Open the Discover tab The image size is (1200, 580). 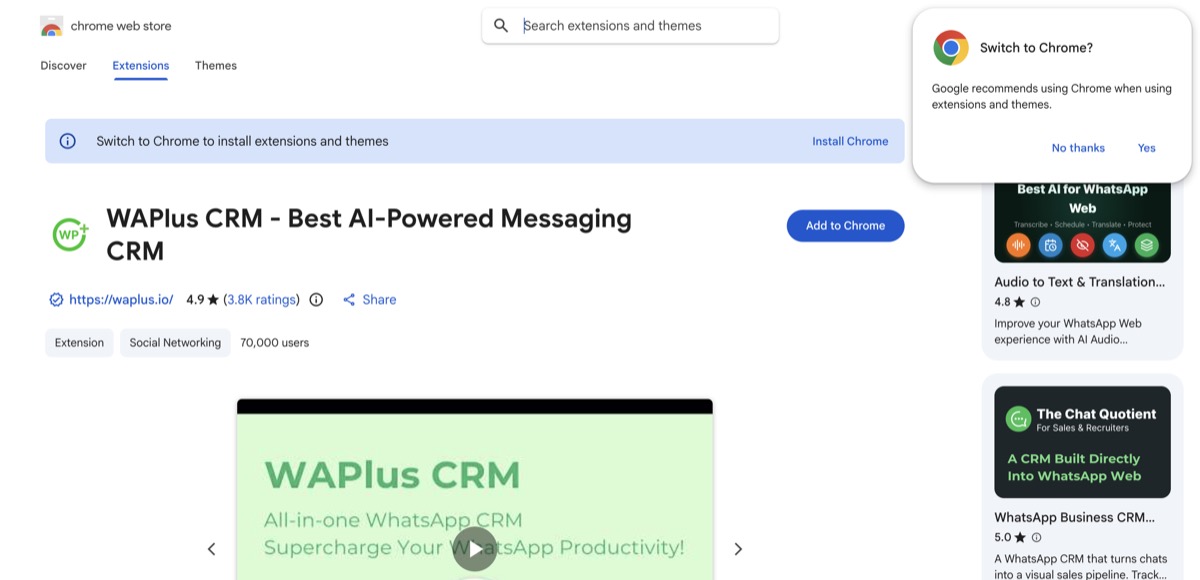pos(63,66)
